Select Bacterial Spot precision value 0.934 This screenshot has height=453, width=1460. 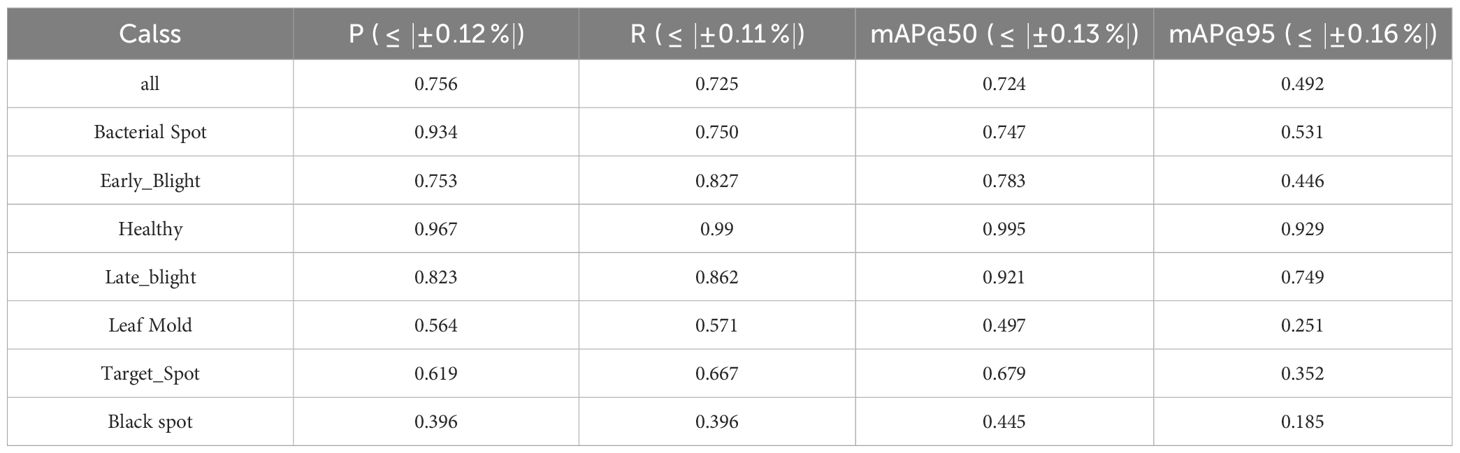(x=435, y=132)
